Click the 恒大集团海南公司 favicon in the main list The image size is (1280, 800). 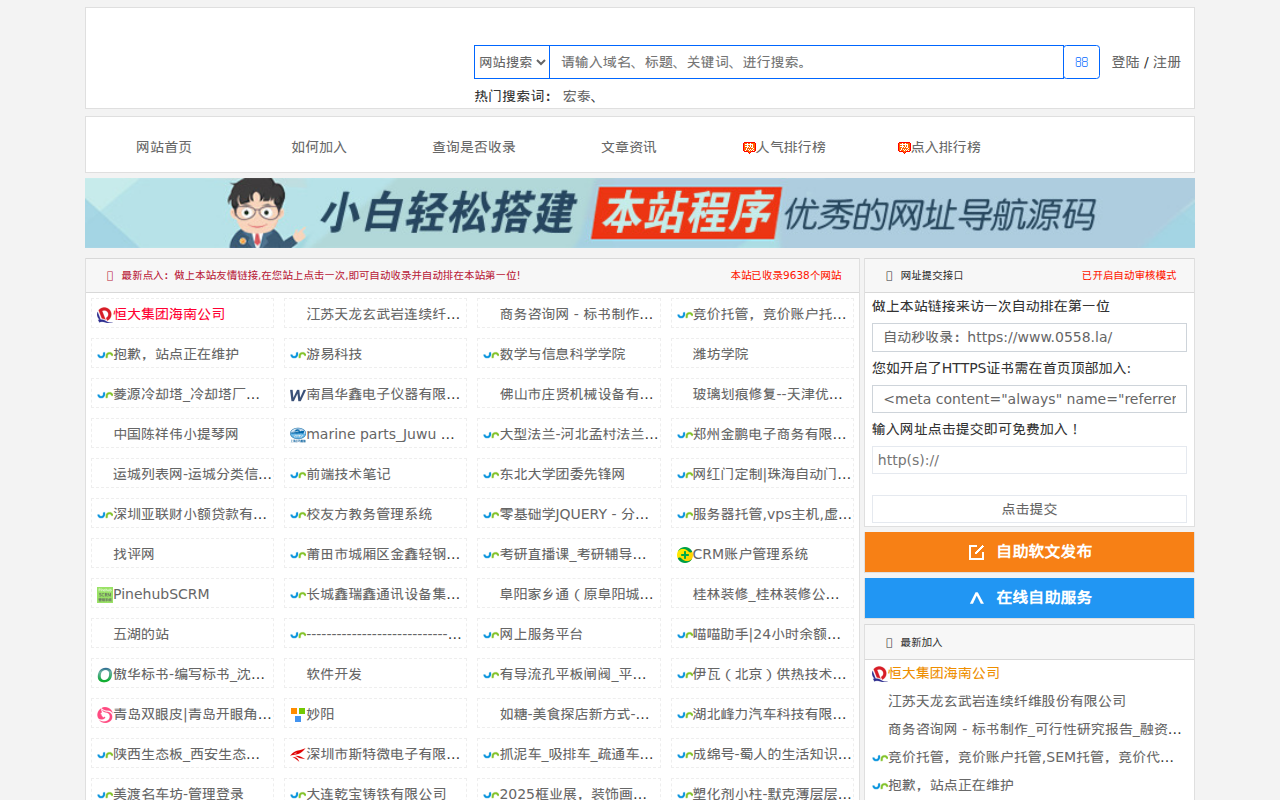(x=104, y=315)
